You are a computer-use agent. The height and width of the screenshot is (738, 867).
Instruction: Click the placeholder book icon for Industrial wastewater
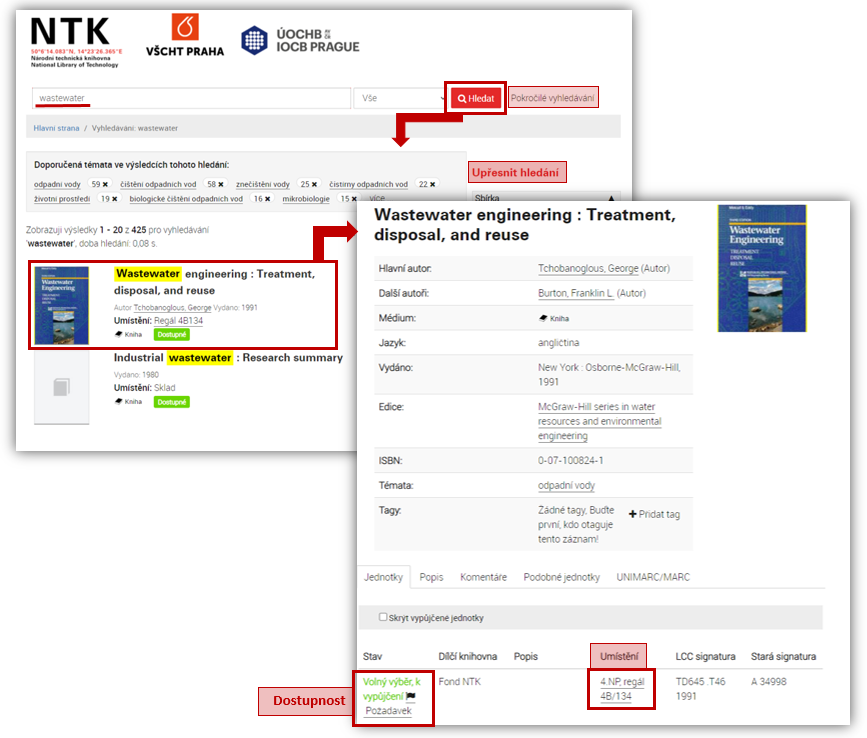[x=61, y=387]
